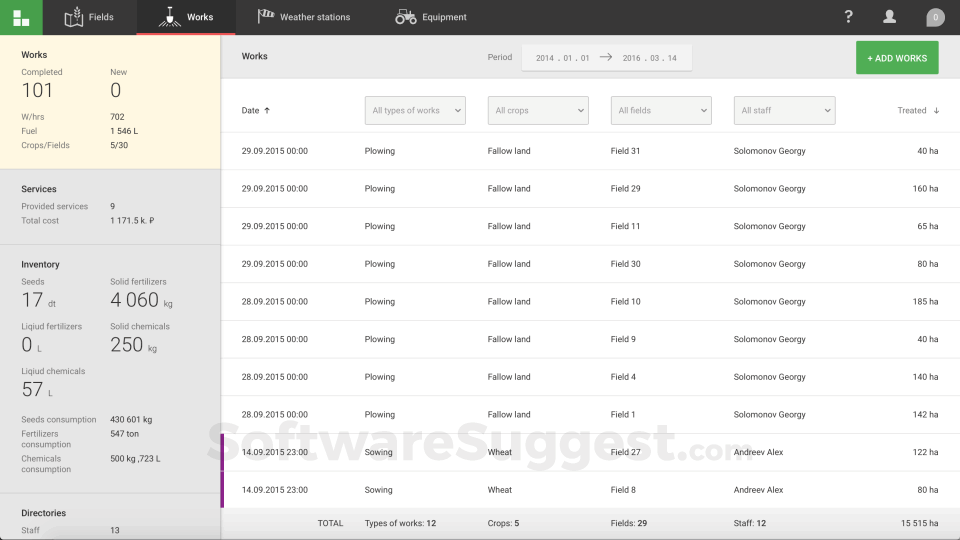Select the Field 4 cell
This screenshot has width=960, height=540.
(623, 377)
